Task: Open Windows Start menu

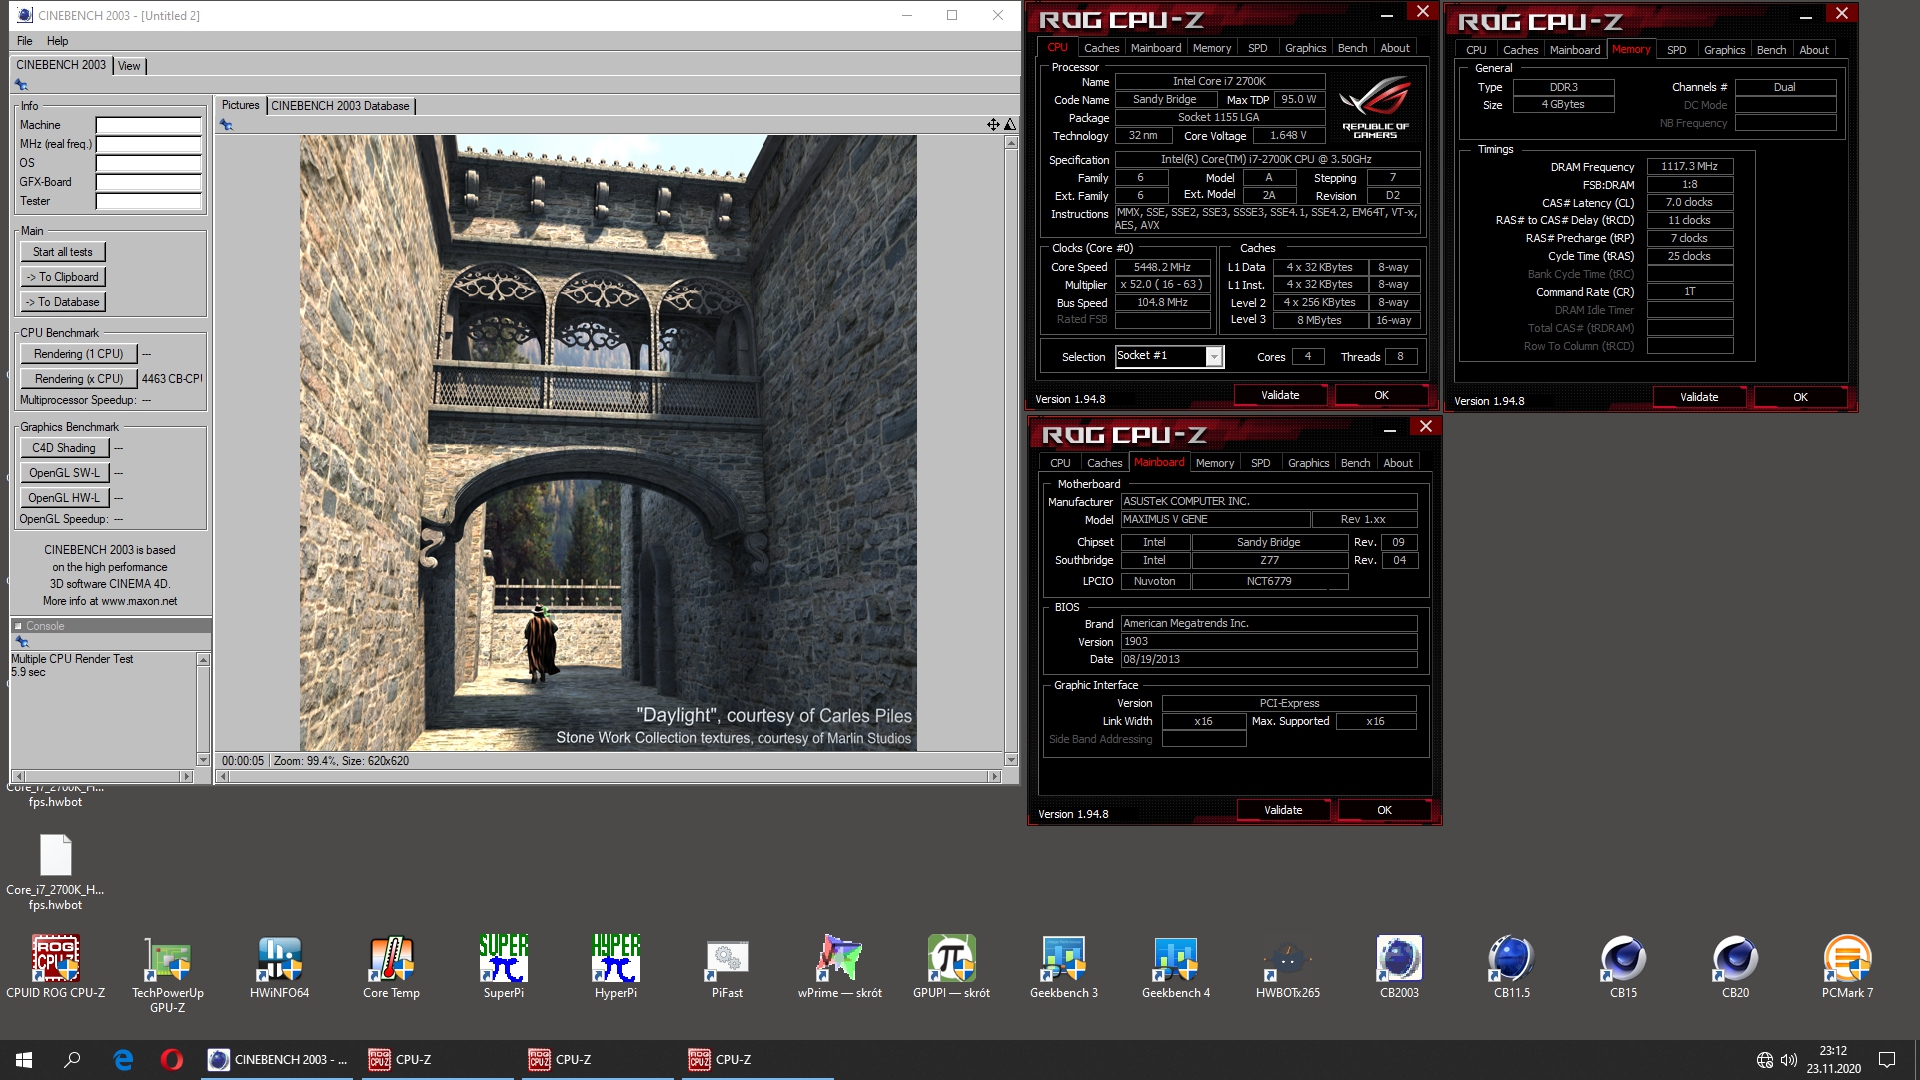Action: click(24, 1060)
